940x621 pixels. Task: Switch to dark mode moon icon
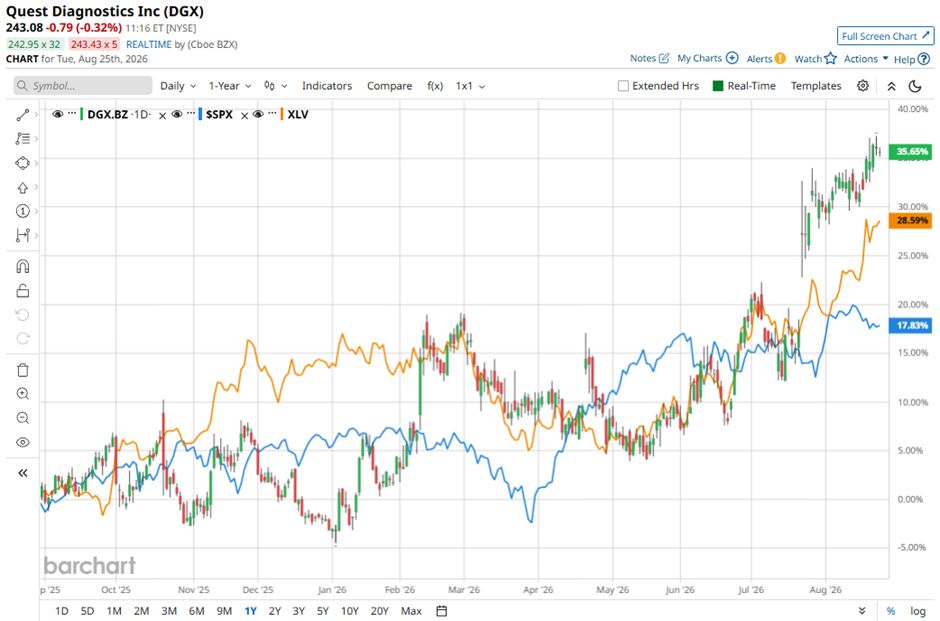[915, 86]
